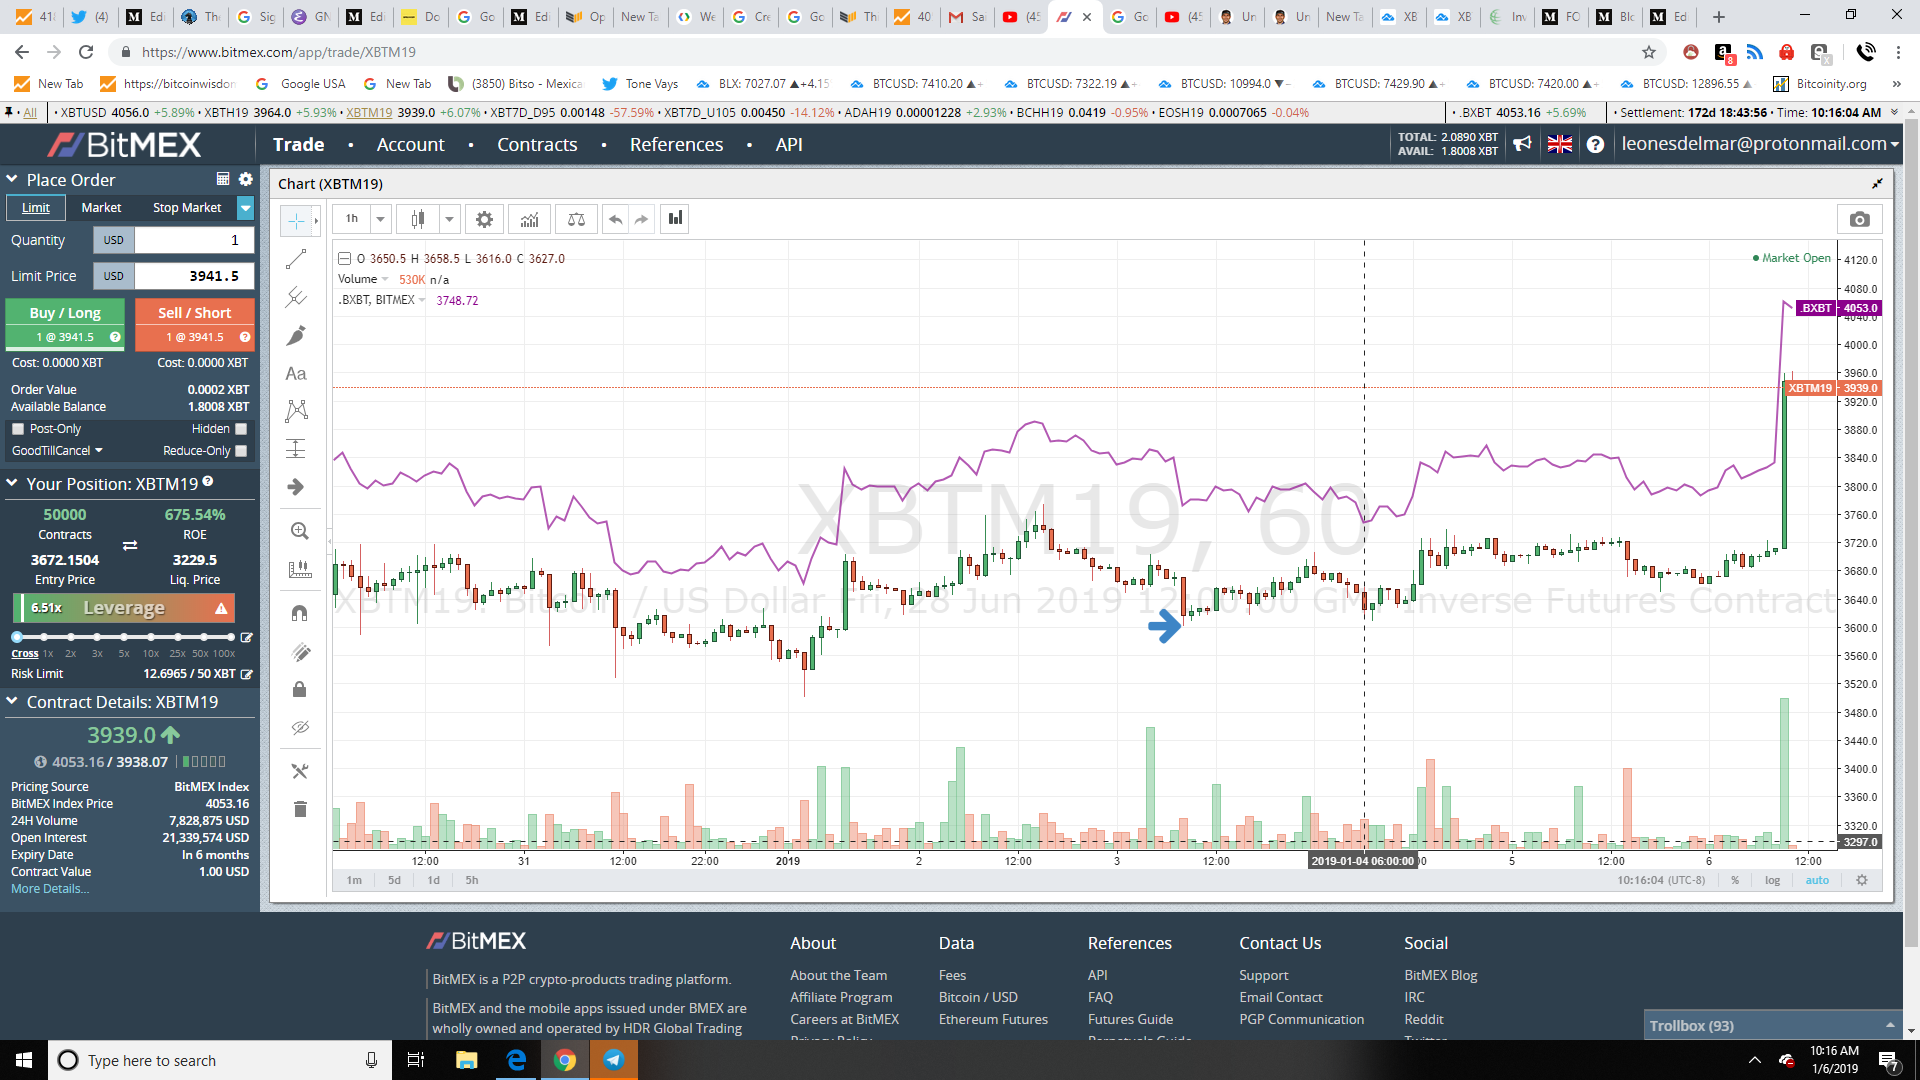Collapse the Contract Details panel
1920x1080 pixels.
click(12, 701)
